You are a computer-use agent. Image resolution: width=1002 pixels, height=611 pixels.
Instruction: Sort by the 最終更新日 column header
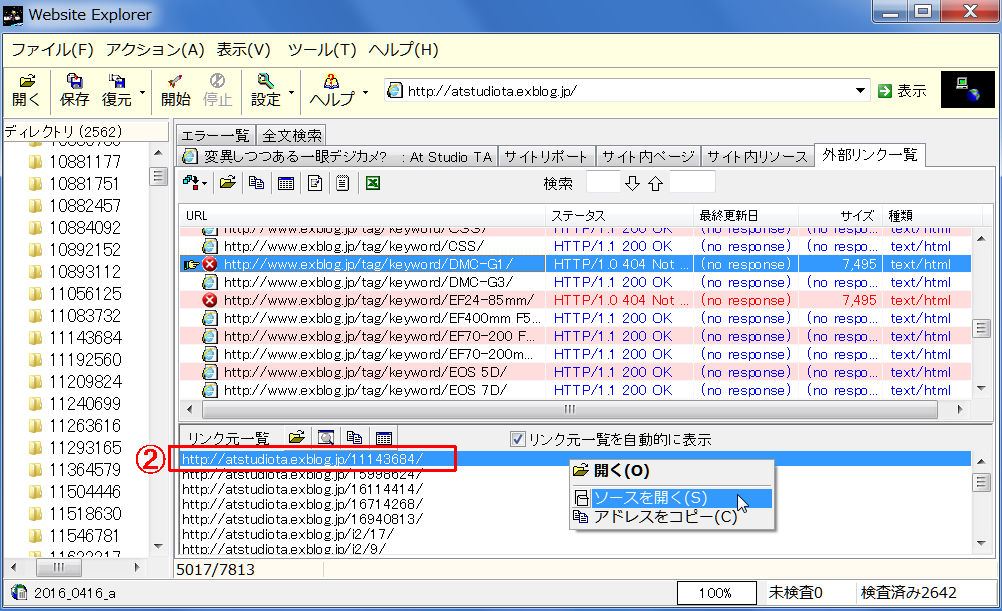pos(746,215)
